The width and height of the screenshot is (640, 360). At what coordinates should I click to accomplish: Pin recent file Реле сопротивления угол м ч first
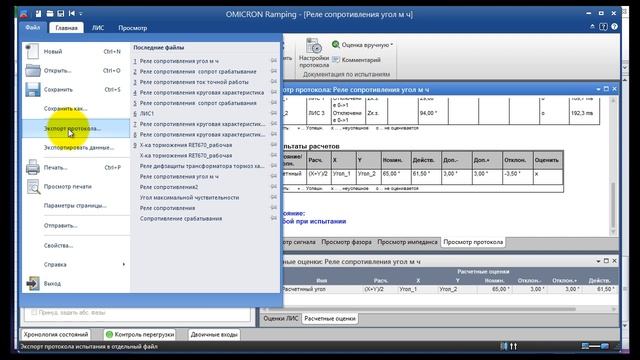(x=273, y=60)
